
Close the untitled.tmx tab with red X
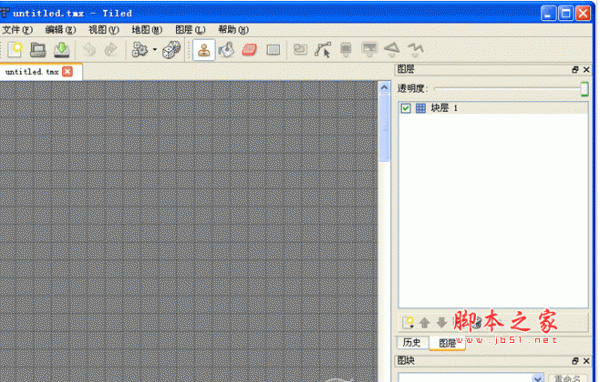[67, 72]
